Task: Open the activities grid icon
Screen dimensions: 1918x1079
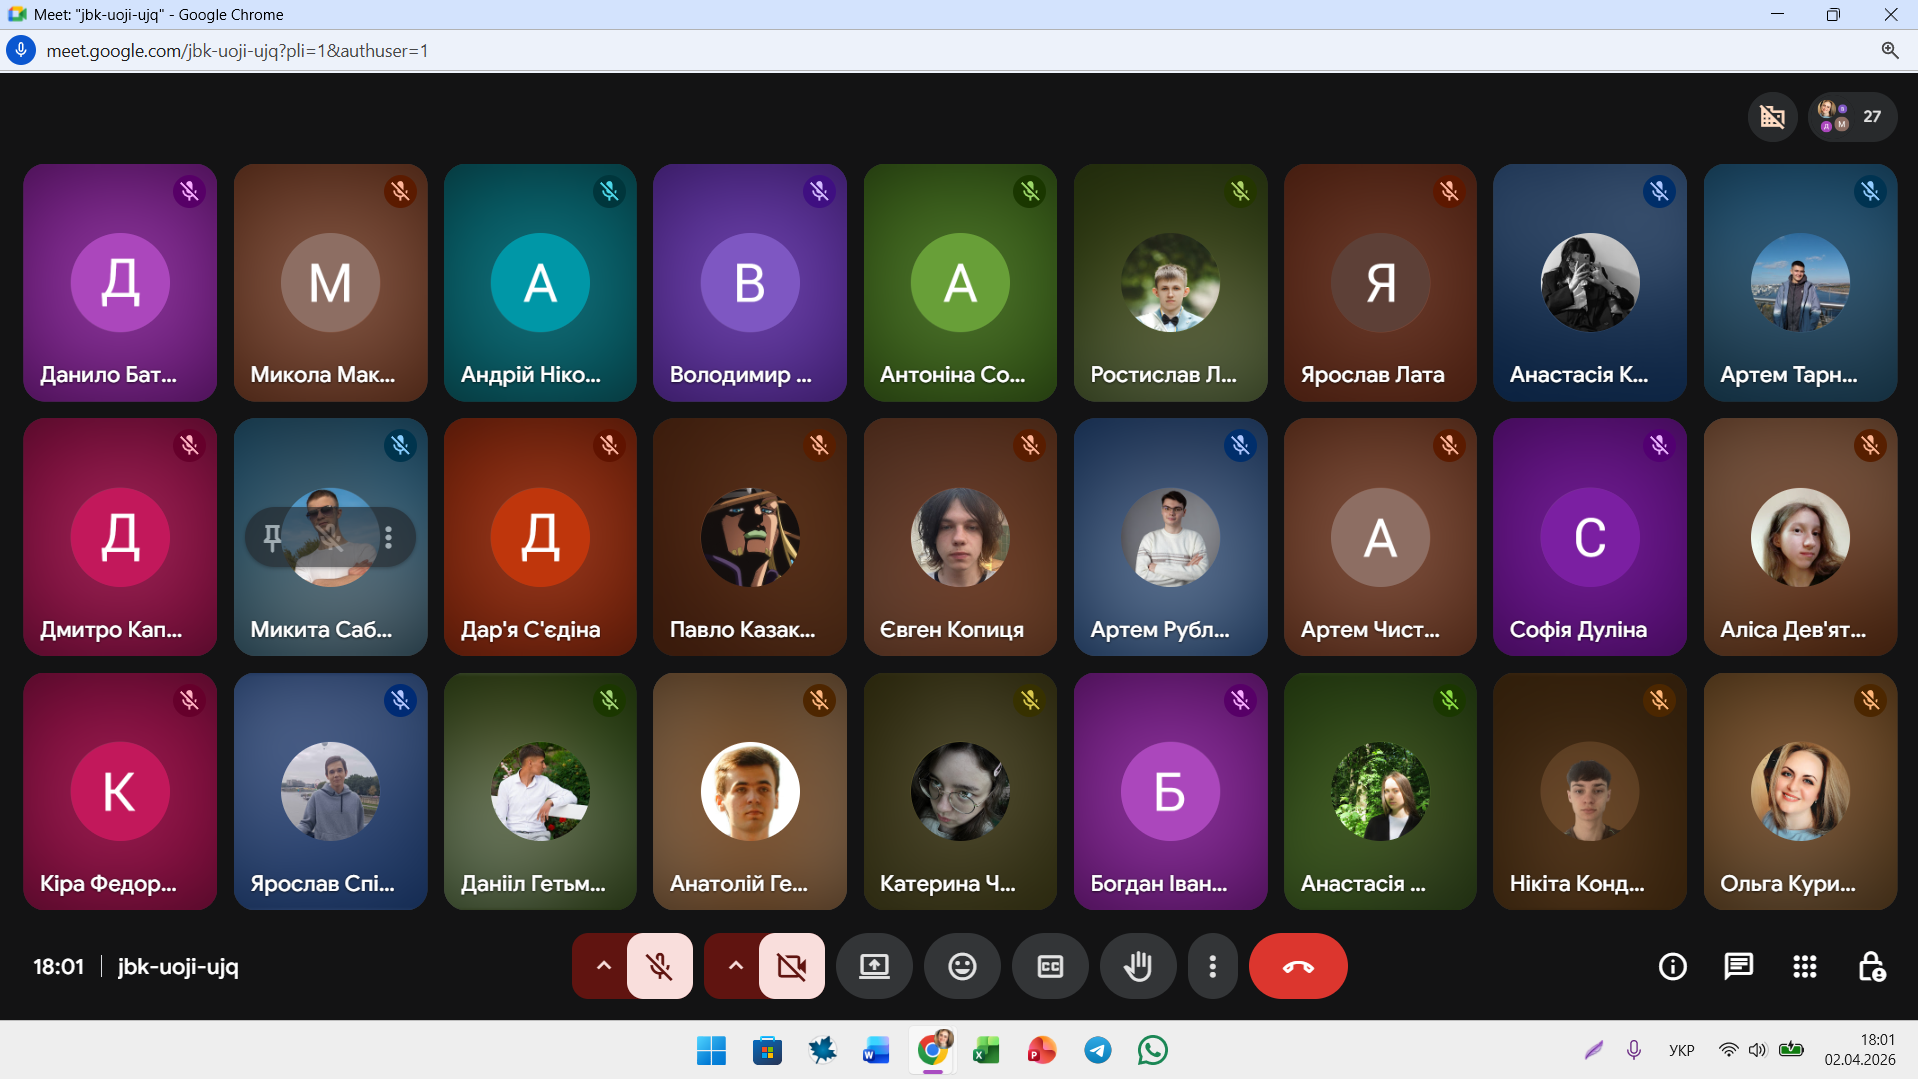Action: tap(1804, 966)
